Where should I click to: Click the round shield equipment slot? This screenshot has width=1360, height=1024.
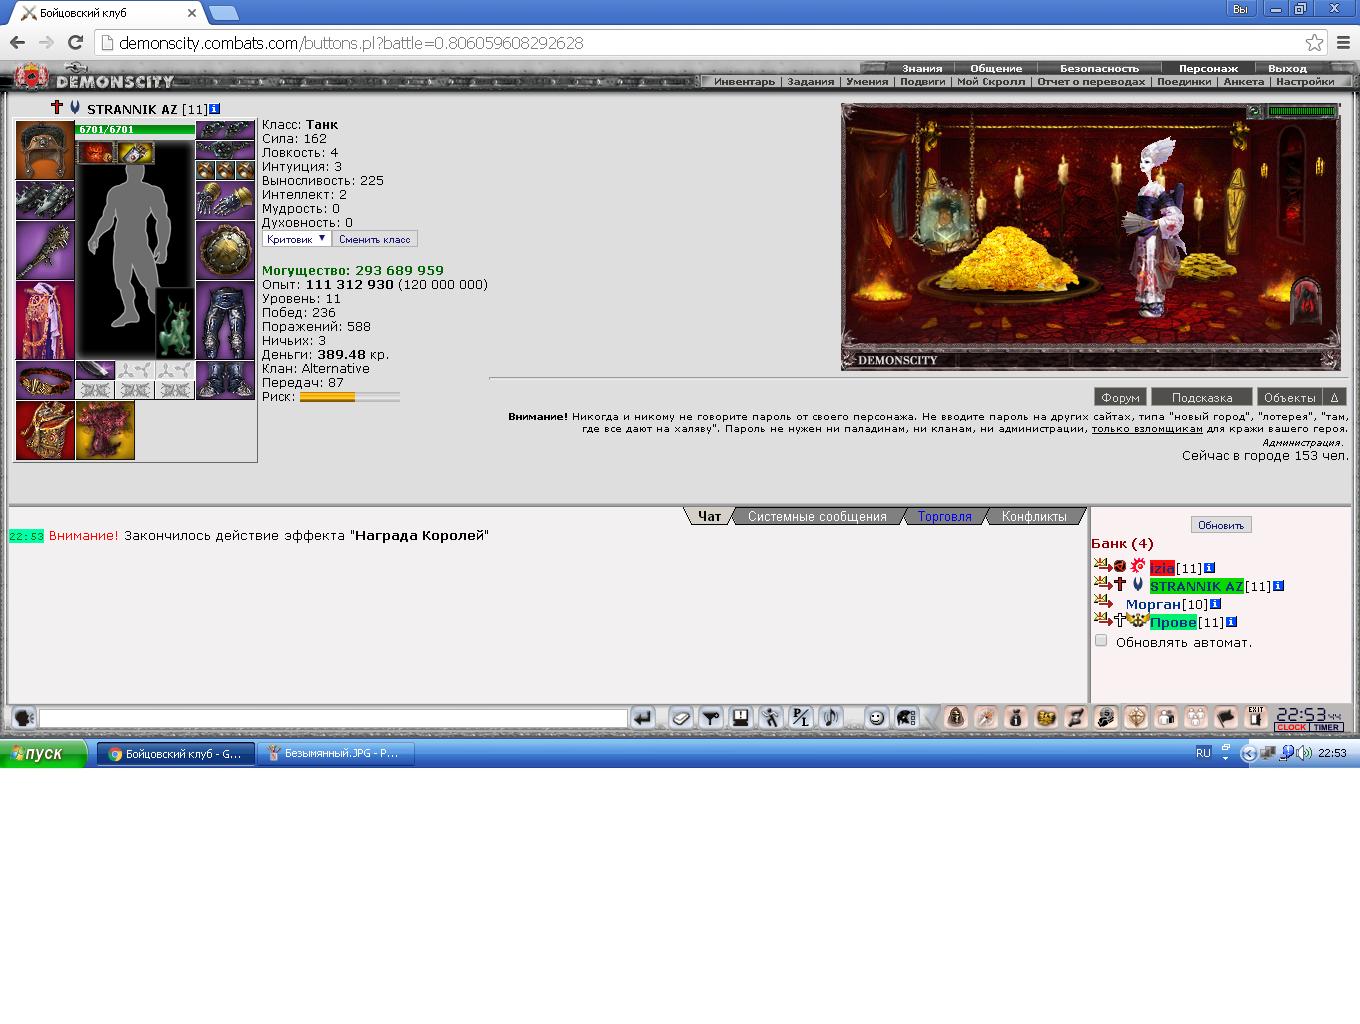click(x=225, y=251)
